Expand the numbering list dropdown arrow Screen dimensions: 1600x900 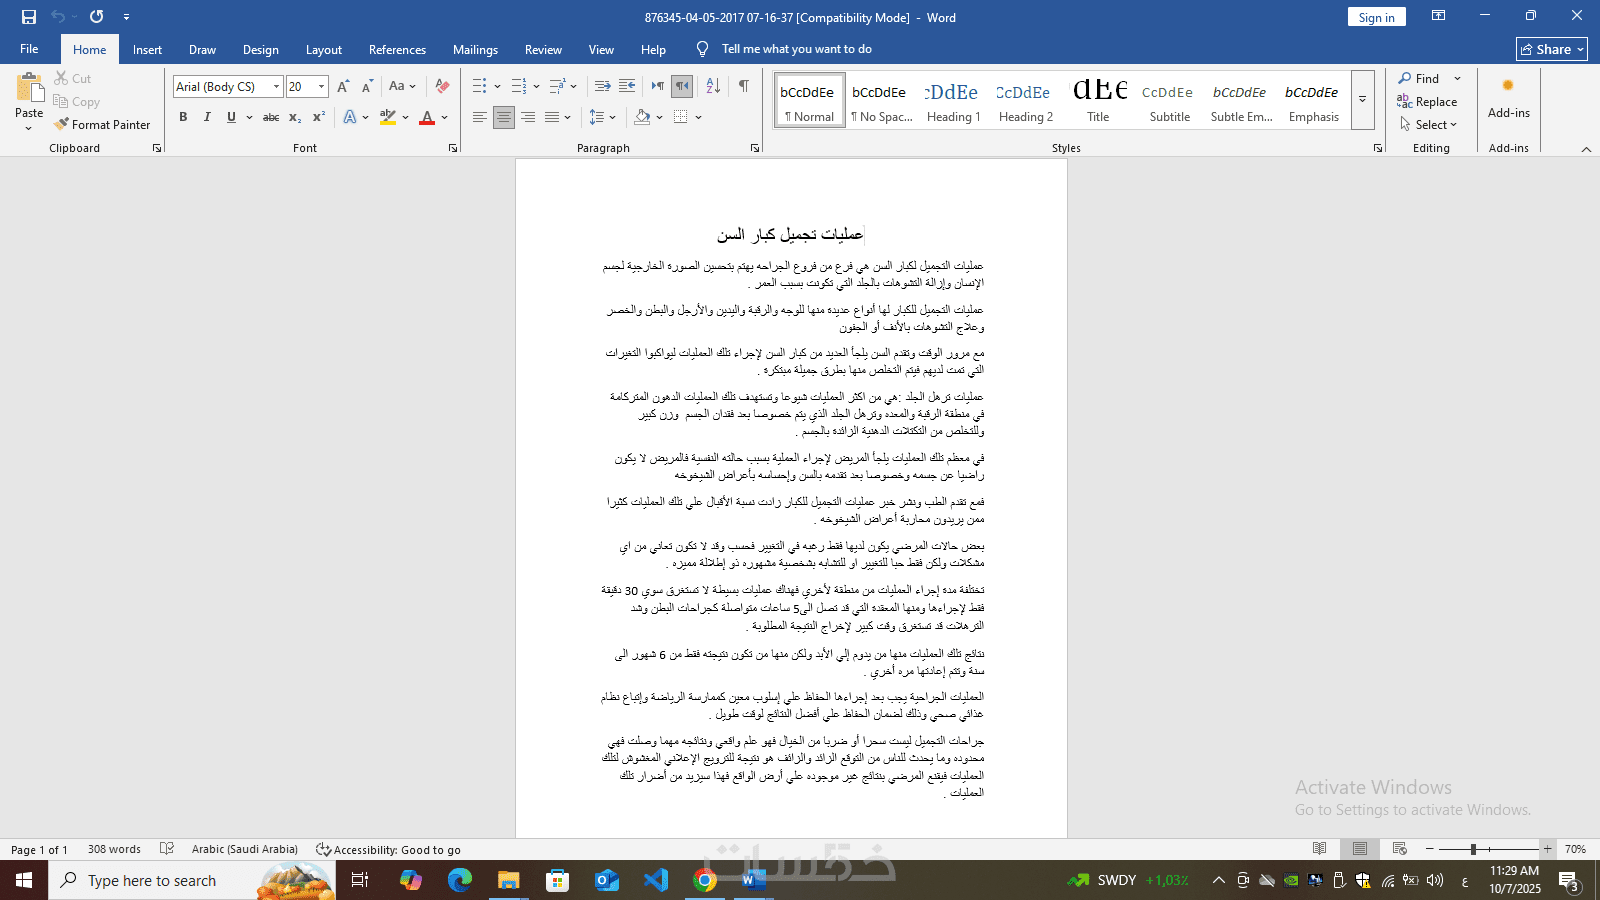536,87
